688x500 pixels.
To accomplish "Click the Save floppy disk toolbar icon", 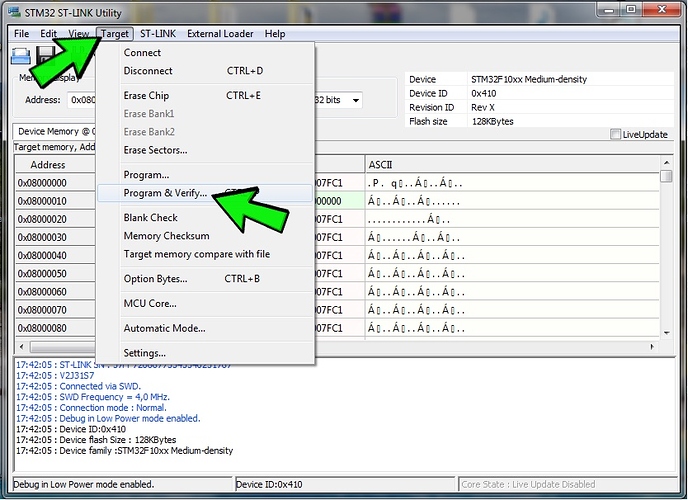I will click(x=45, y=56).
